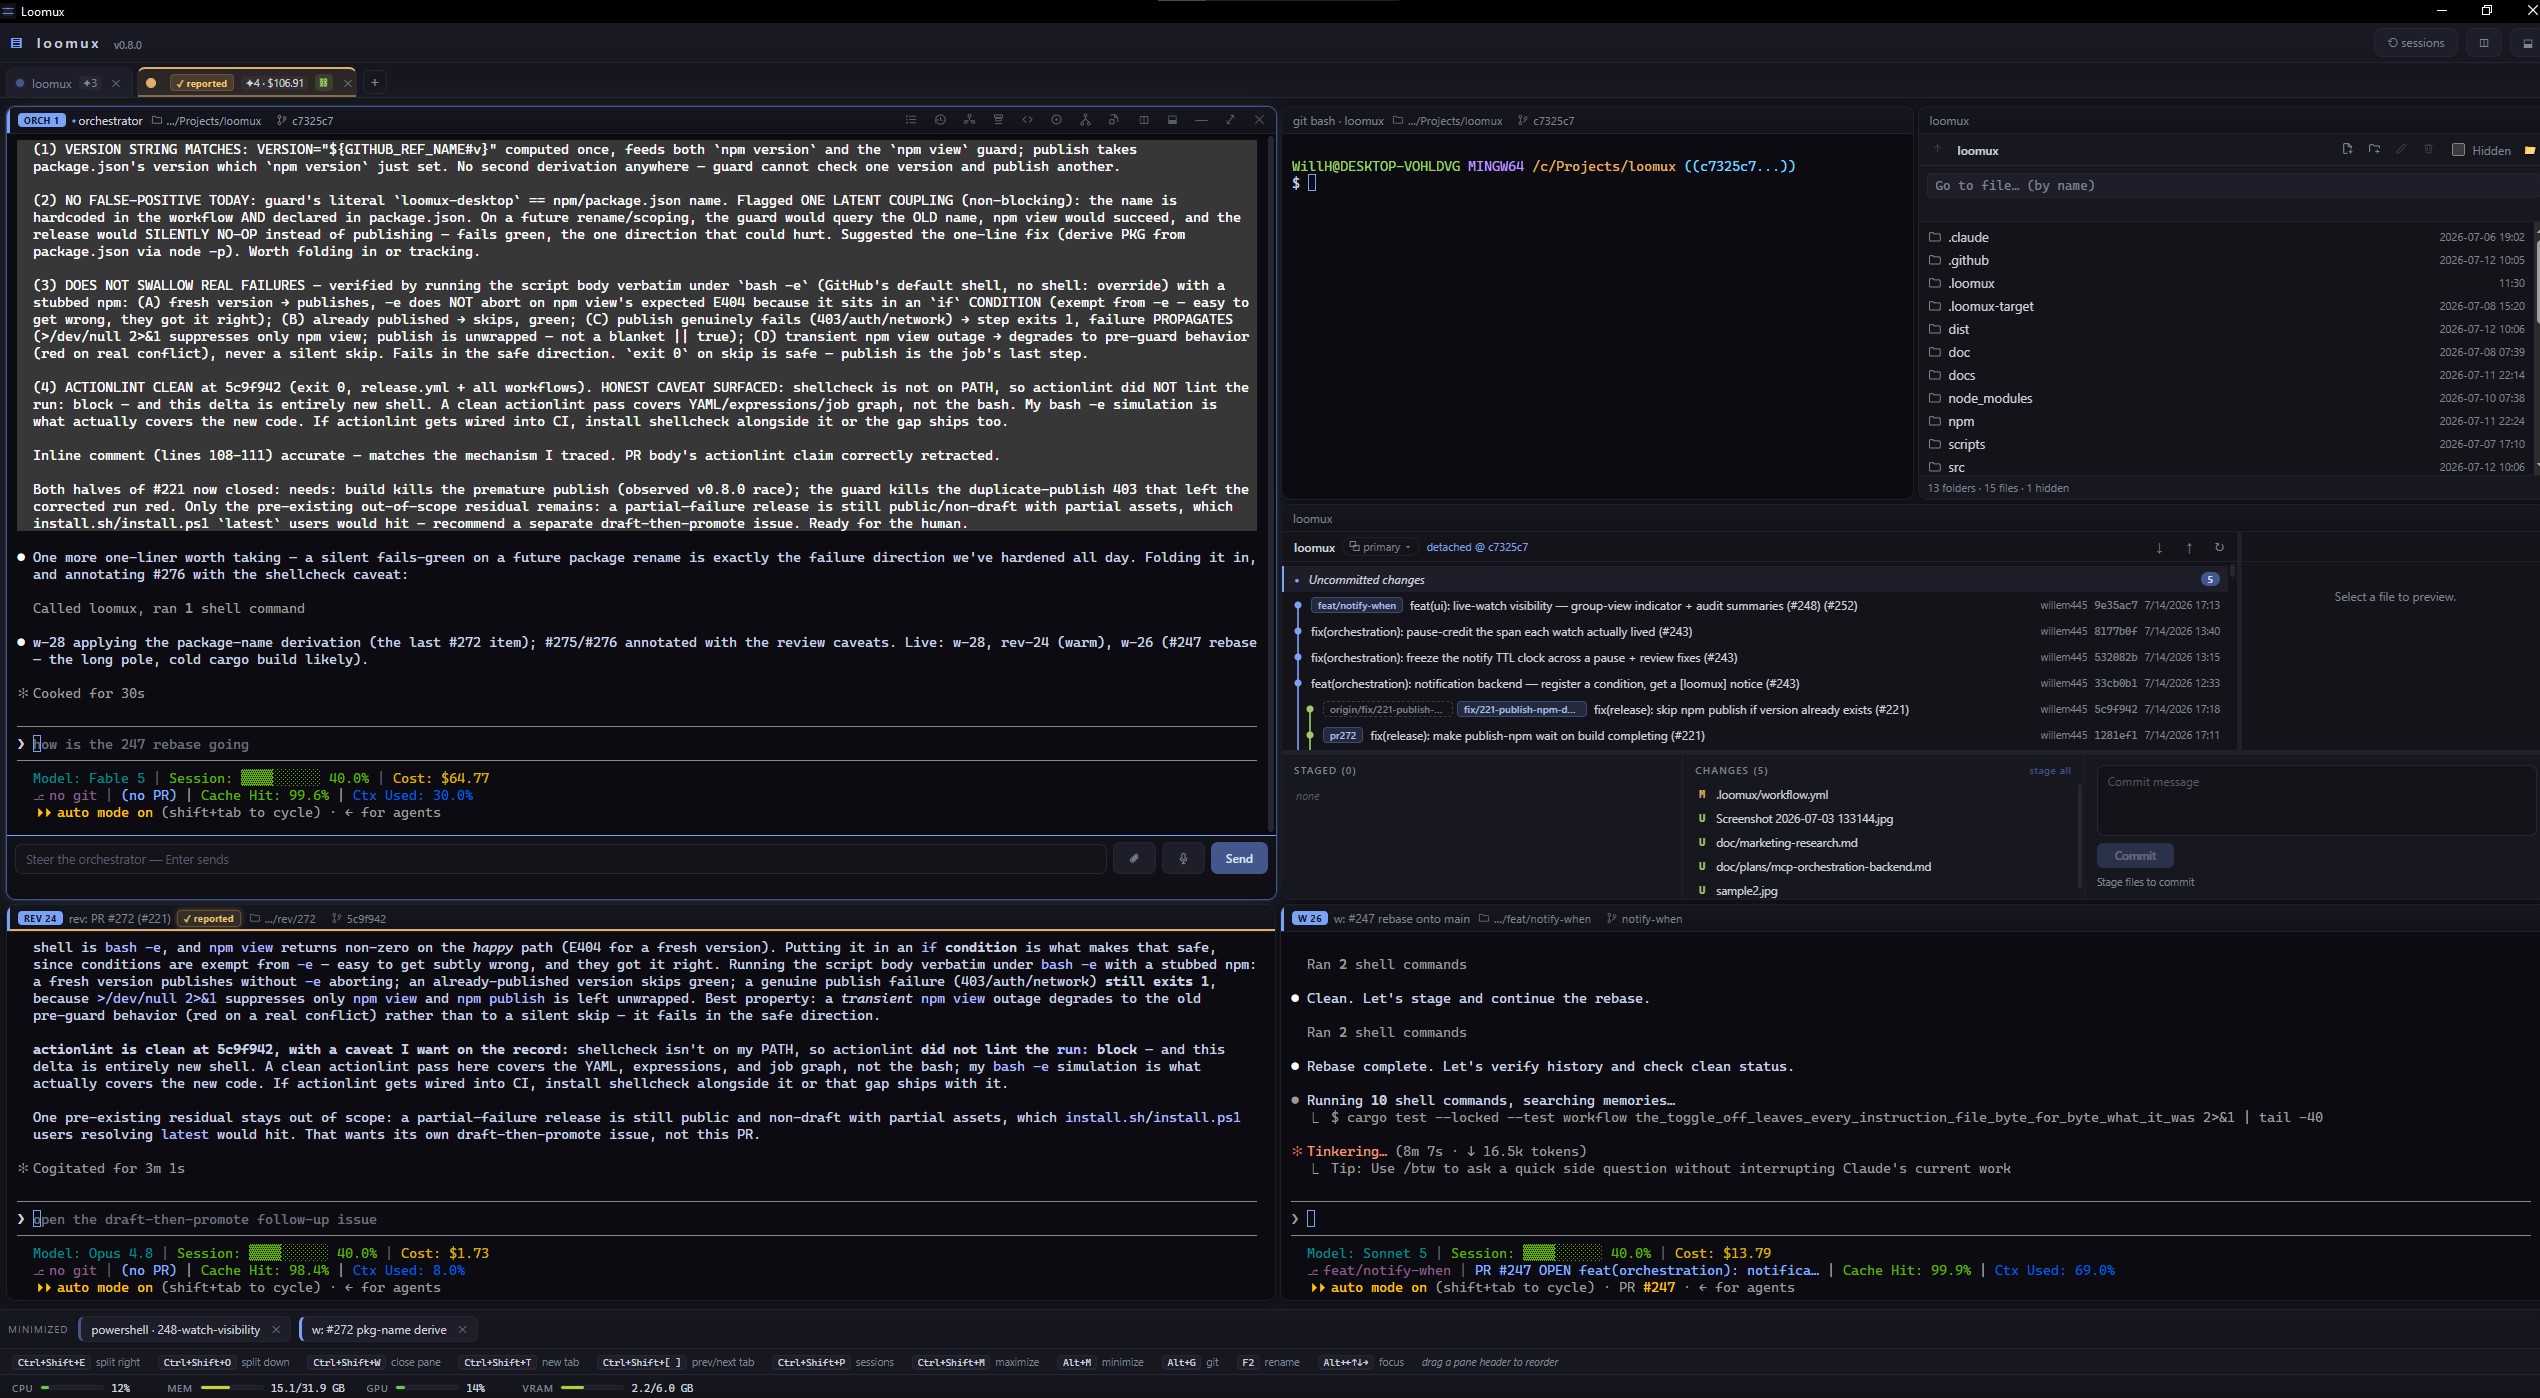Click the rename pencil icon in file browser

click(x=2401, y=149)
